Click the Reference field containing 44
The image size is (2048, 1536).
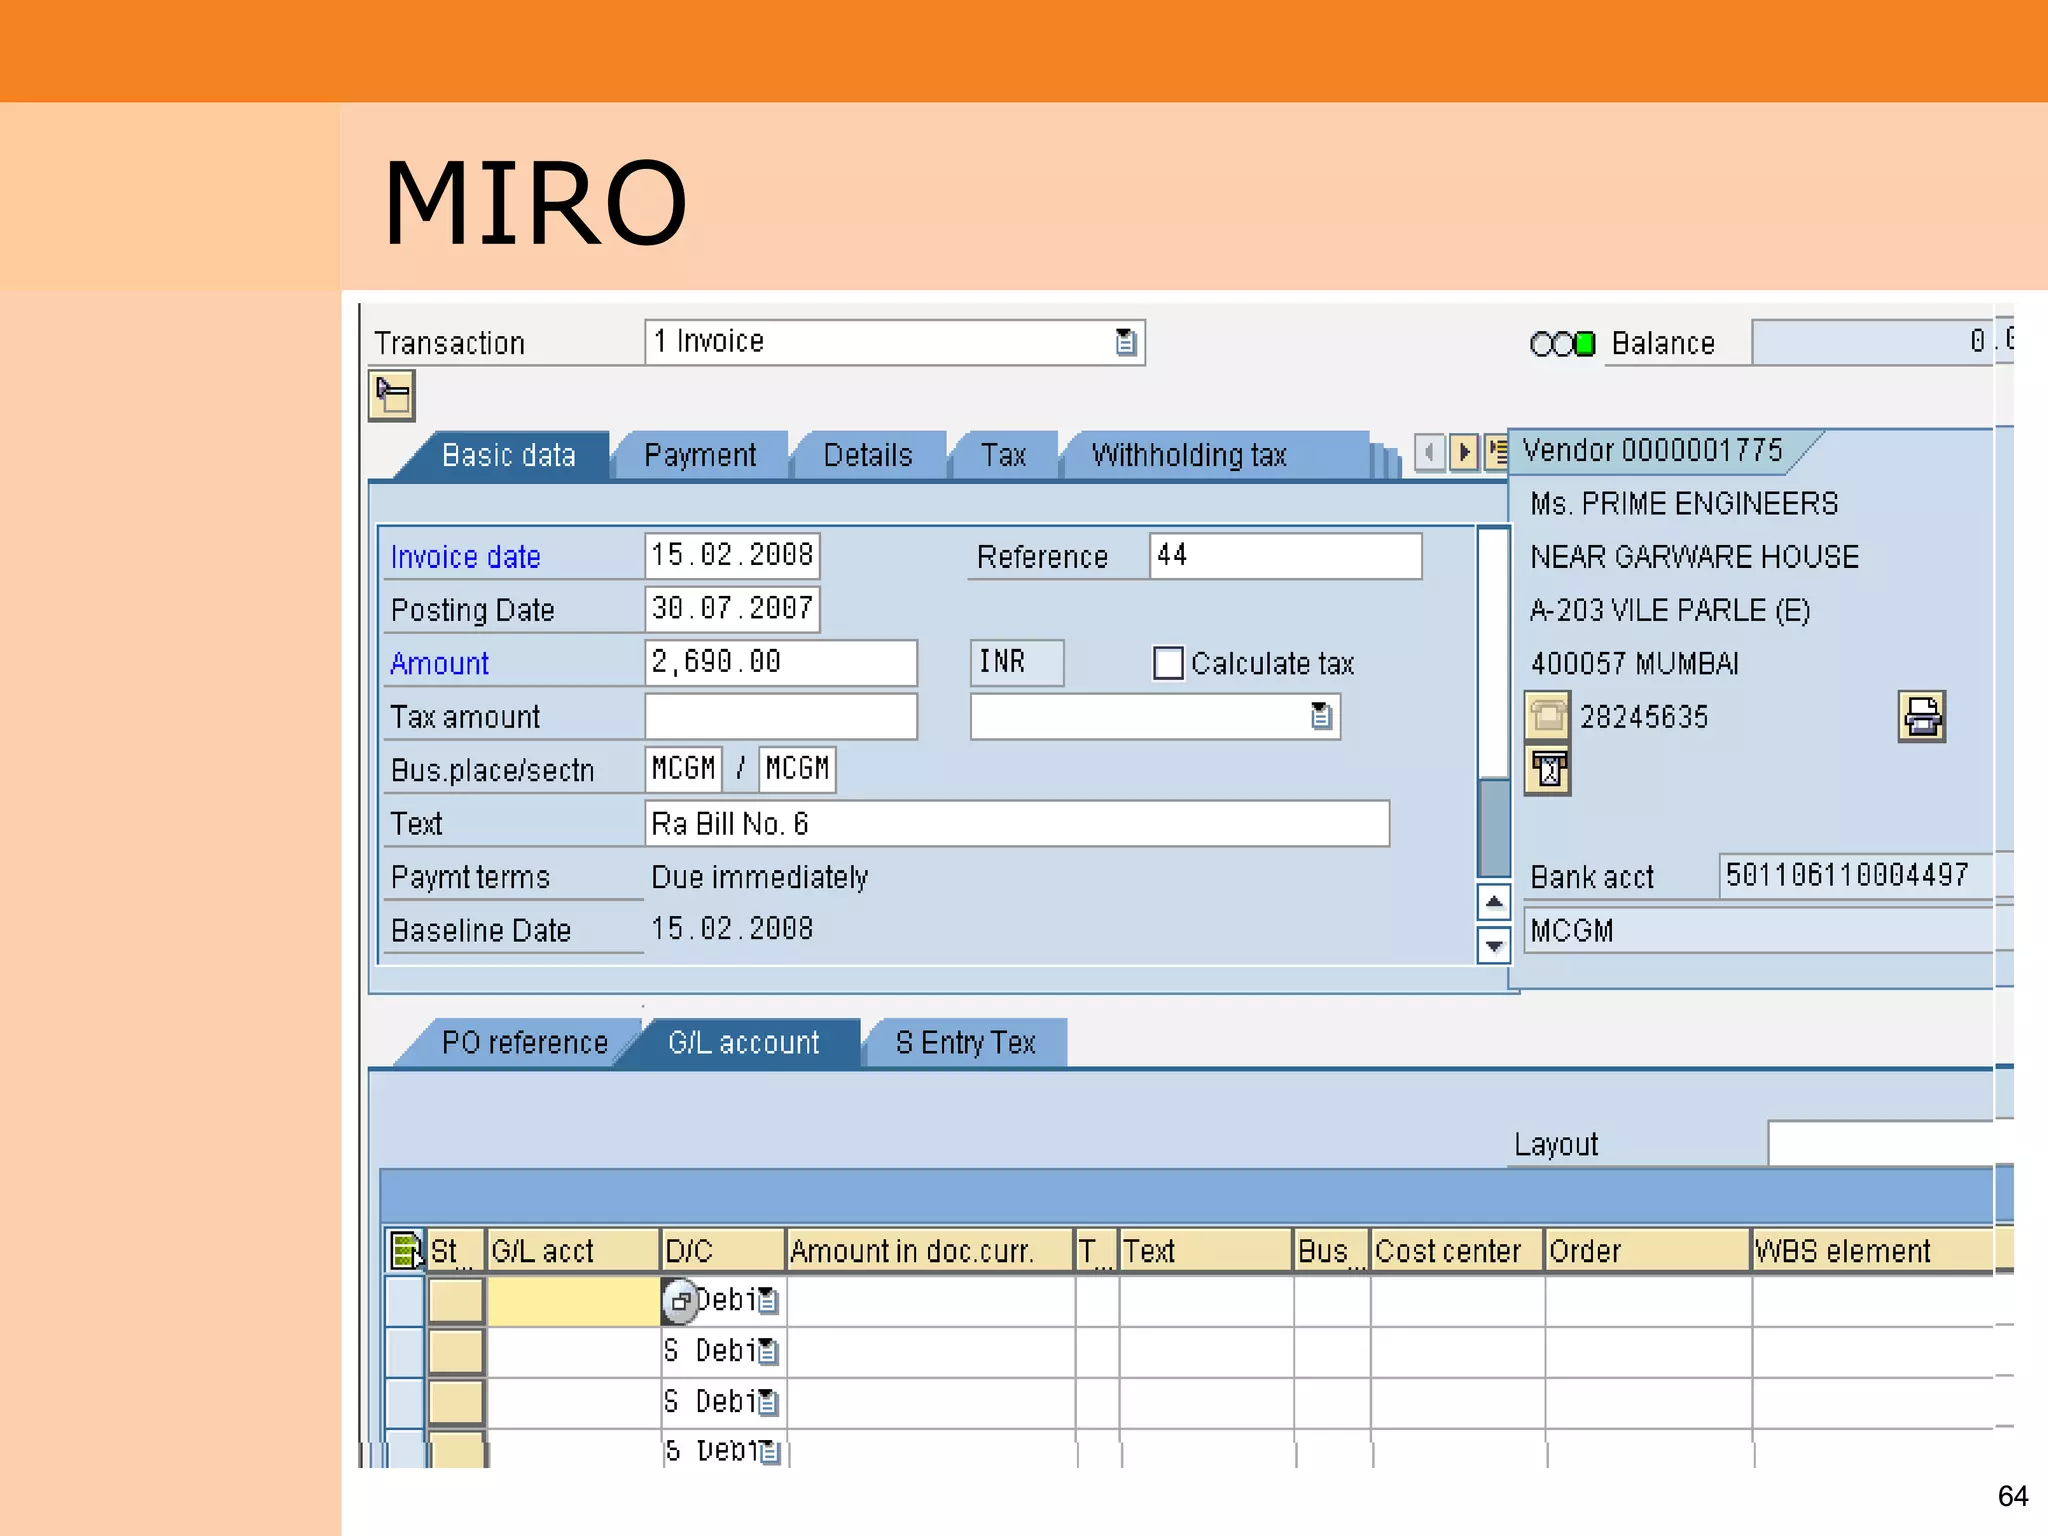click(1285, 556)
